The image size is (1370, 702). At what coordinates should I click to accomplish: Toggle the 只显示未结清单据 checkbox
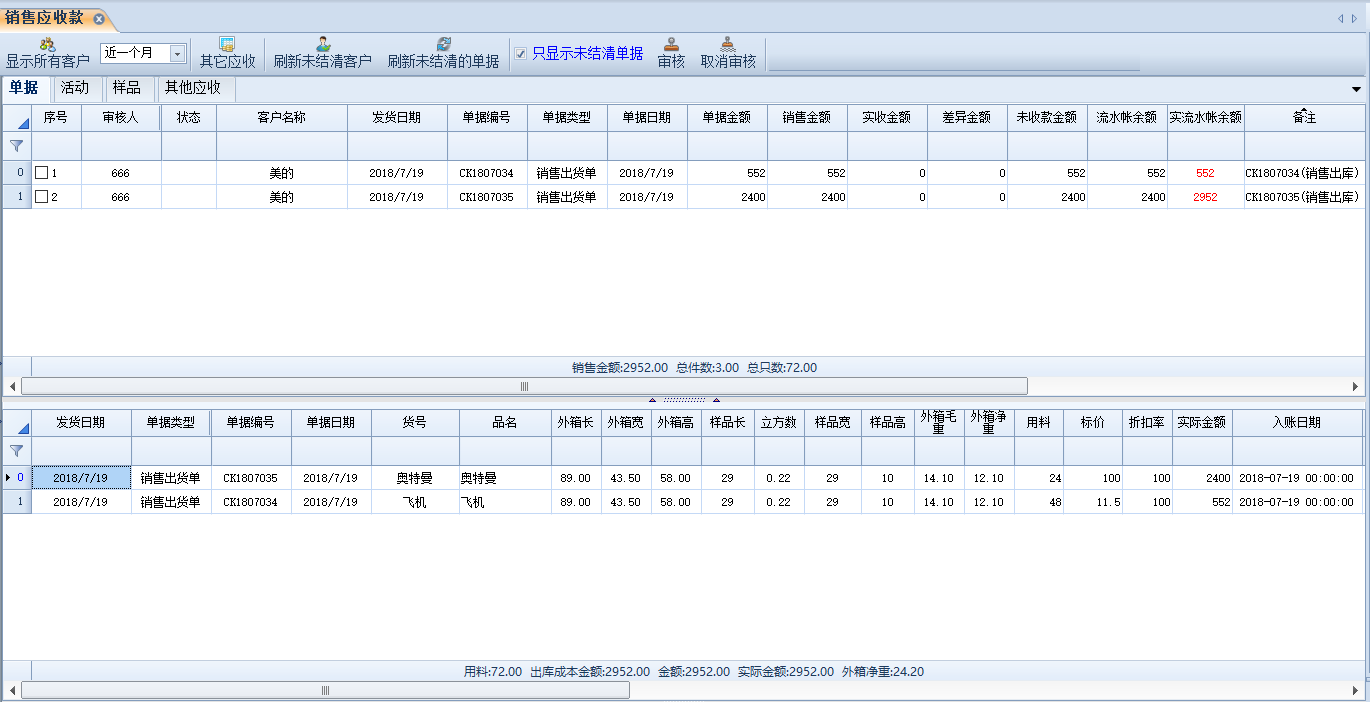pyautogui.click(x=520, y=54)
